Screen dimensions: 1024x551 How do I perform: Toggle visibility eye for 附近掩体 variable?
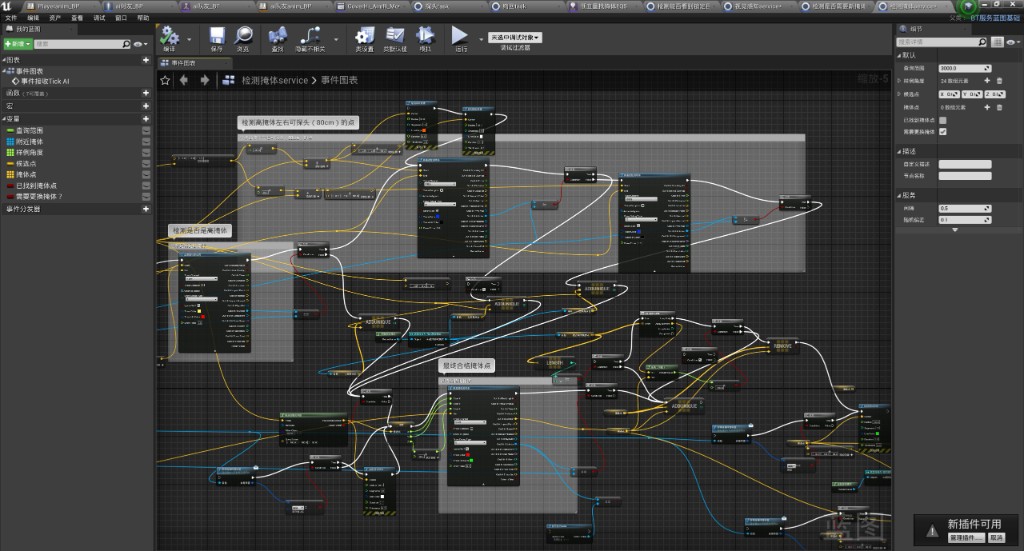146,142
